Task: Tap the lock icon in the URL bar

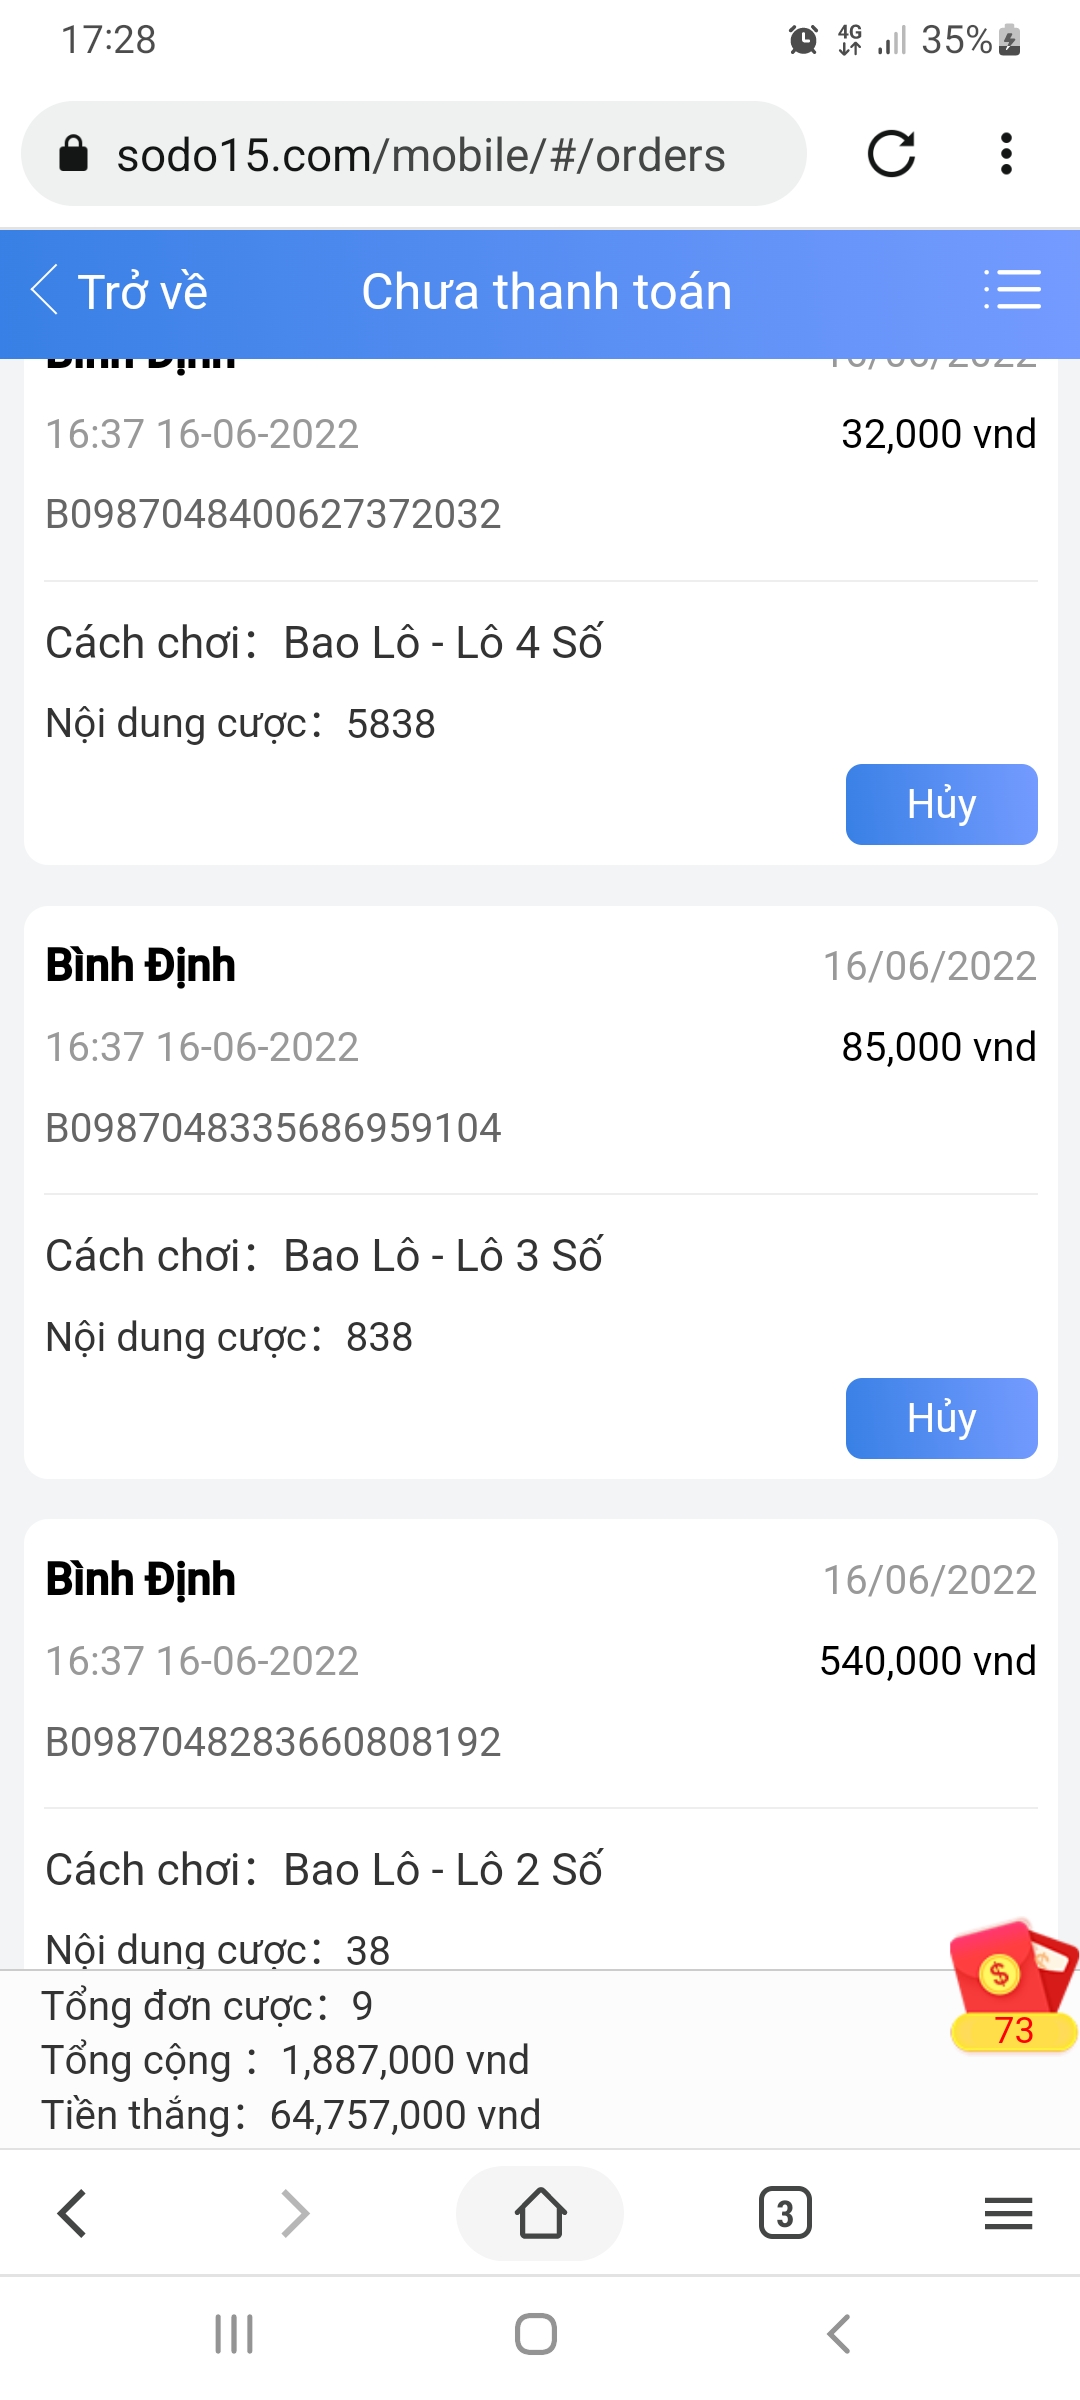Action: pyautogui.click(x=74, y=154)
